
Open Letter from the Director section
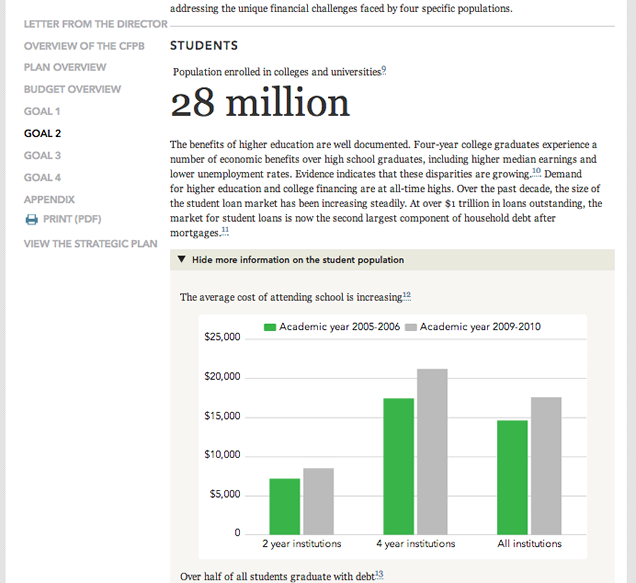click(95, 24)
